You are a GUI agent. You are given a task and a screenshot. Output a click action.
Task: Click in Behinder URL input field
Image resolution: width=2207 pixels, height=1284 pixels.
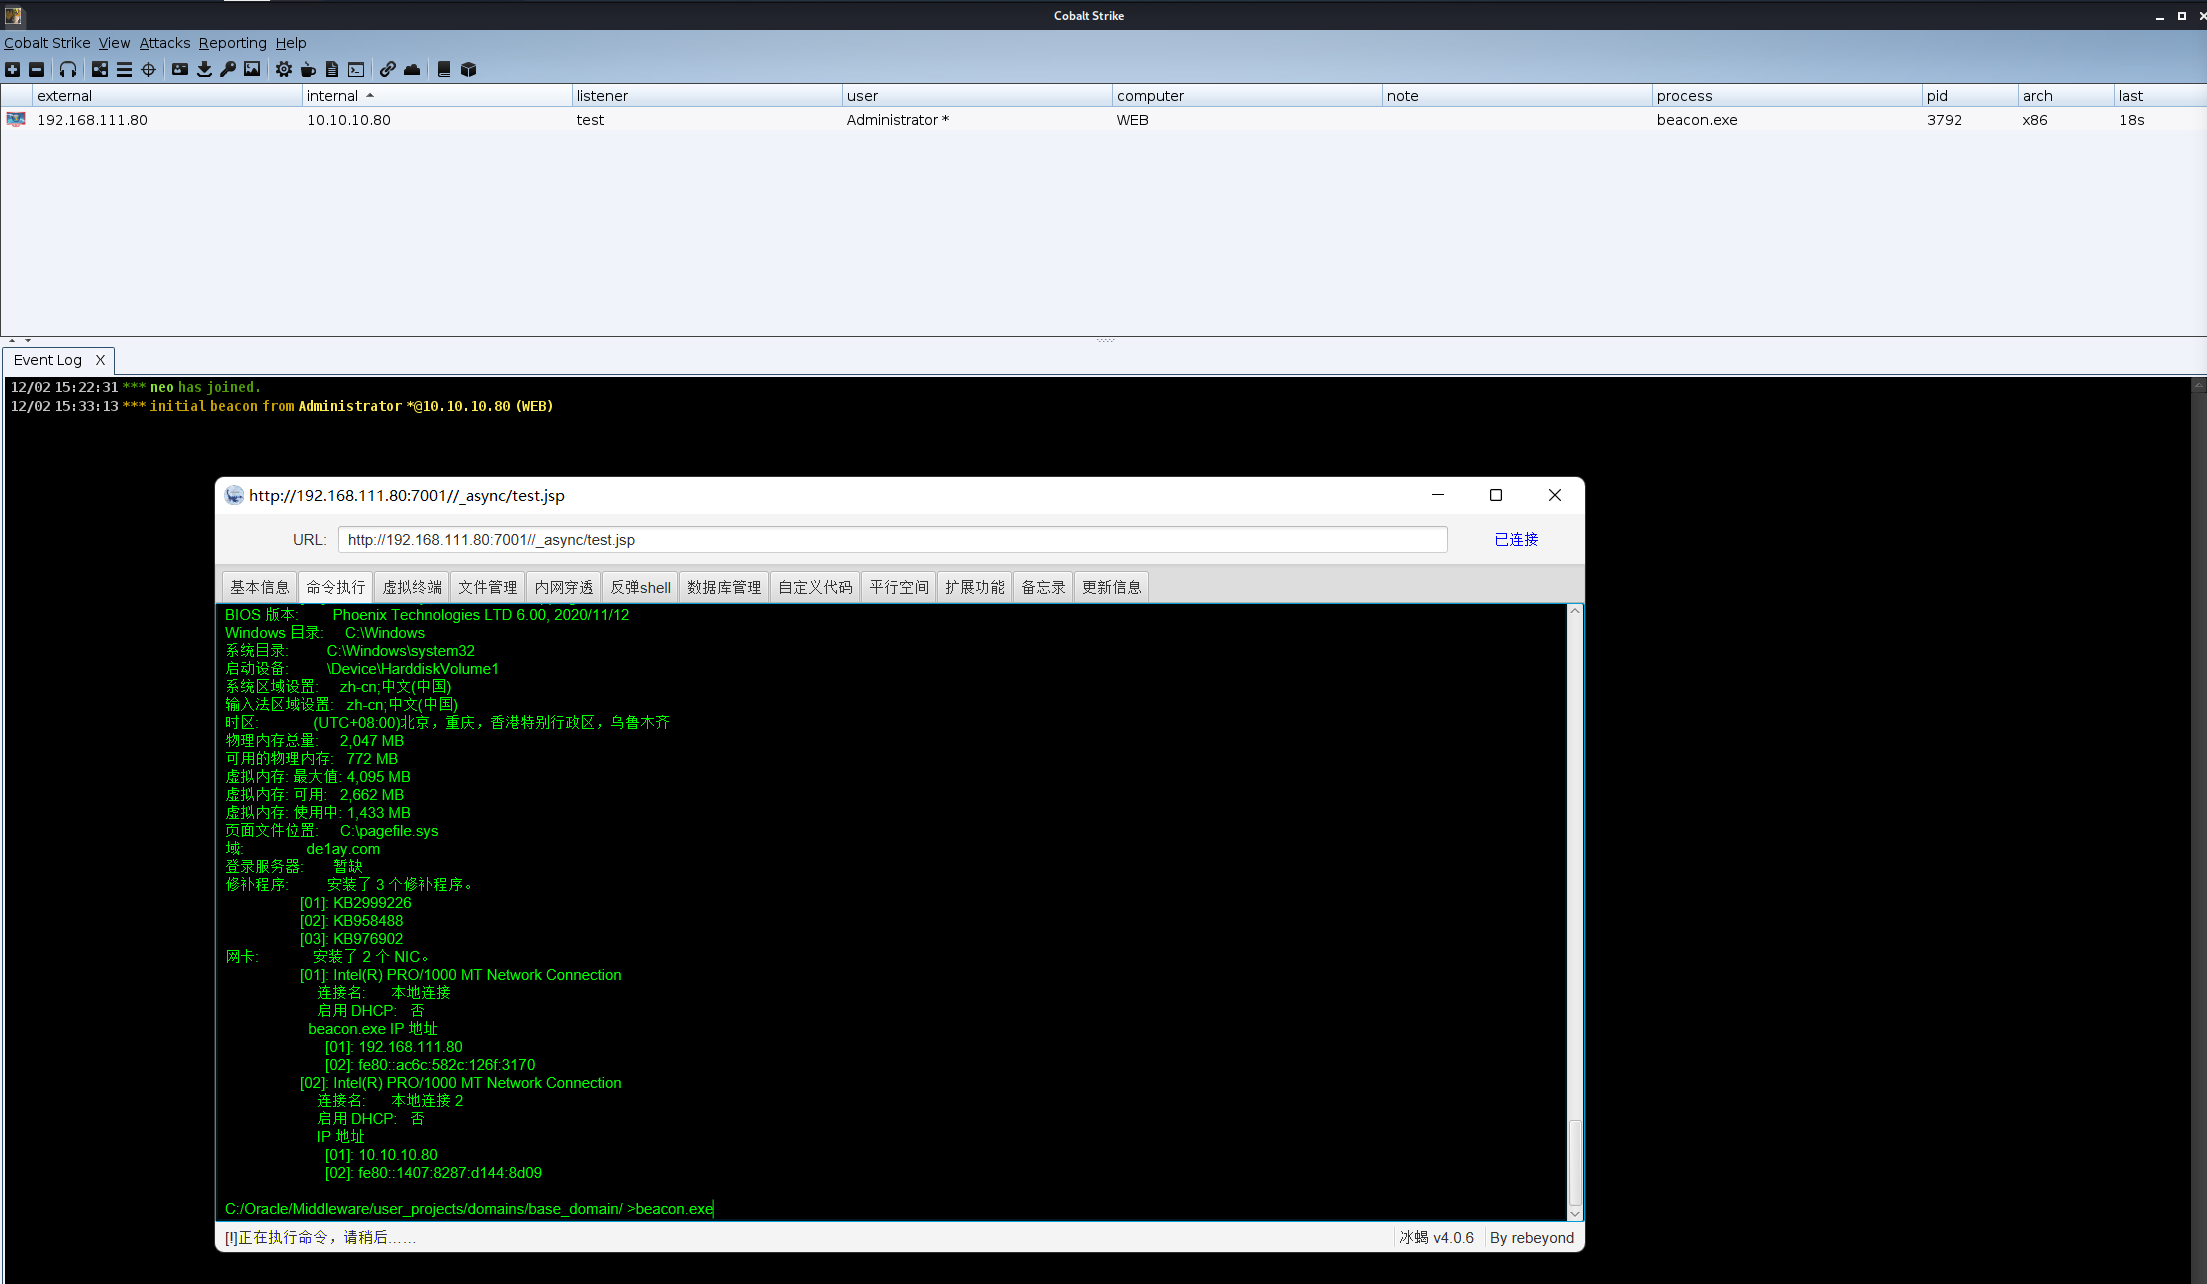[892, 540]
